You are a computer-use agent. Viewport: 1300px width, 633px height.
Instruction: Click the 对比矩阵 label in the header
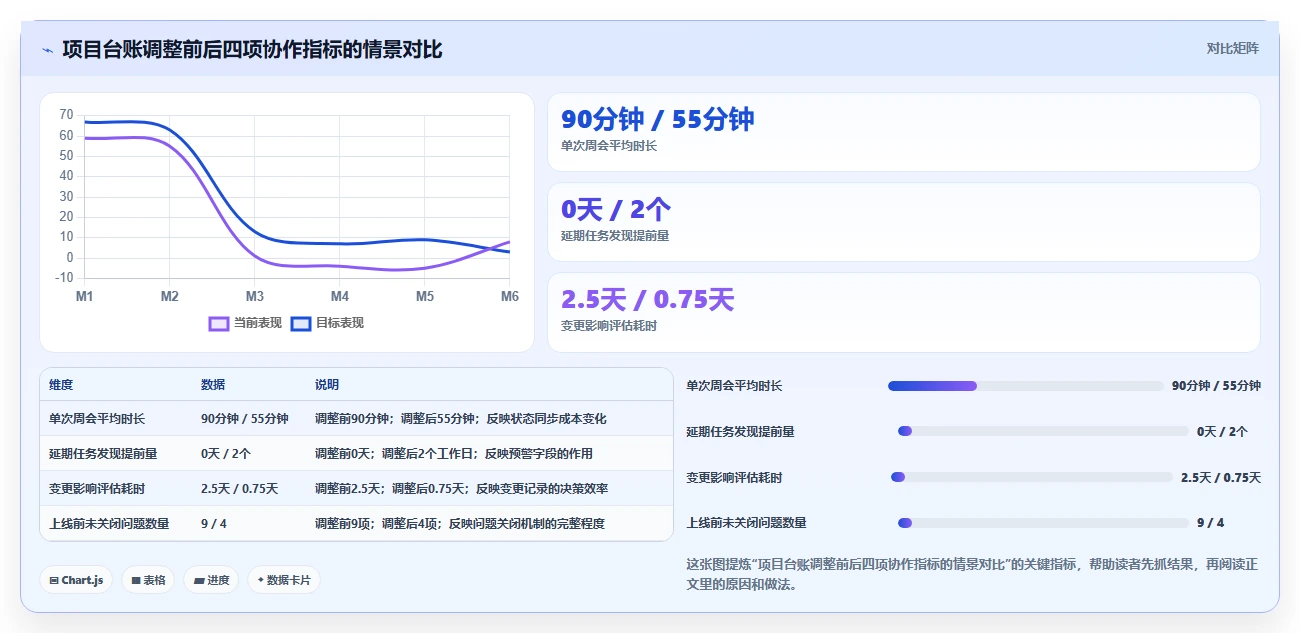click(1232, 48)
